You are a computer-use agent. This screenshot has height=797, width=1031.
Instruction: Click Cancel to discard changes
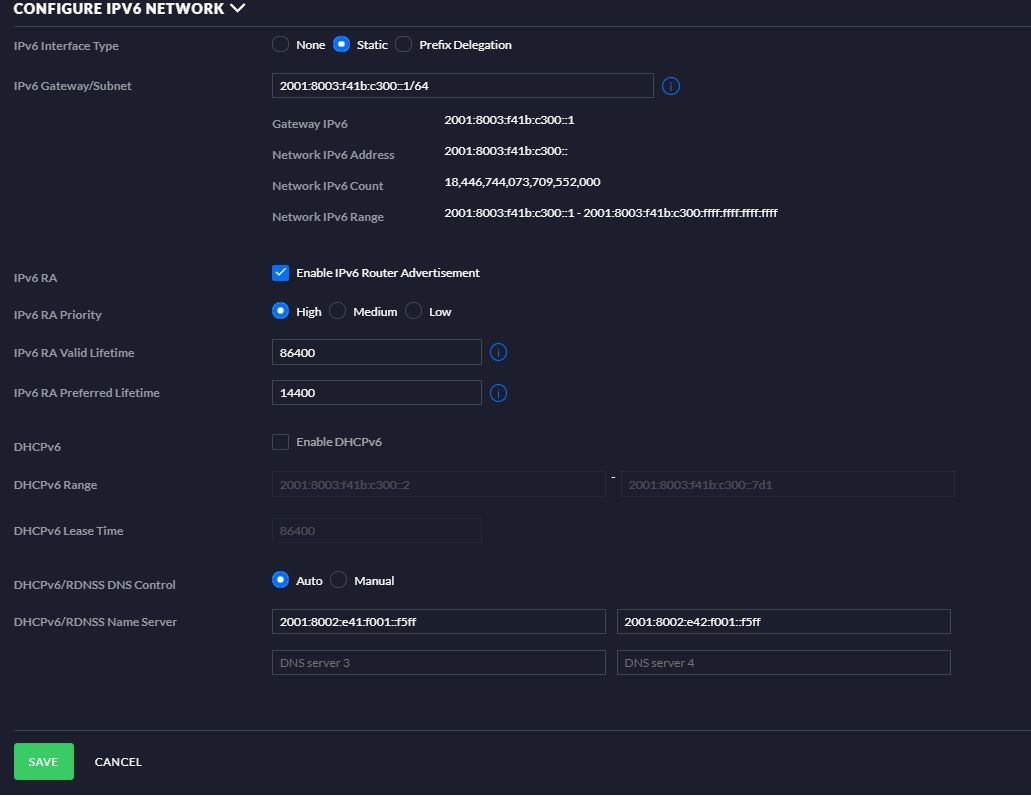point(118,762)
